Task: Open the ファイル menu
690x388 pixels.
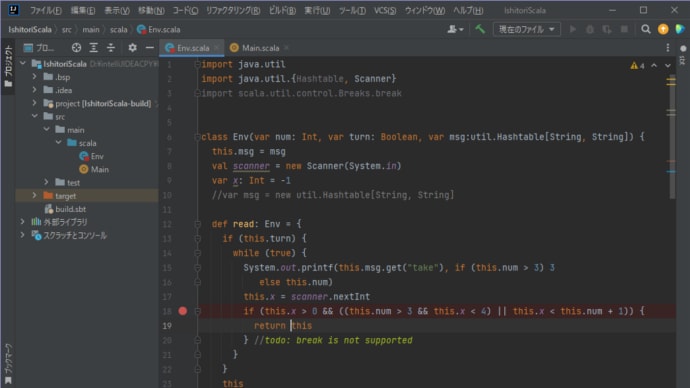Action: coord(45,10)
